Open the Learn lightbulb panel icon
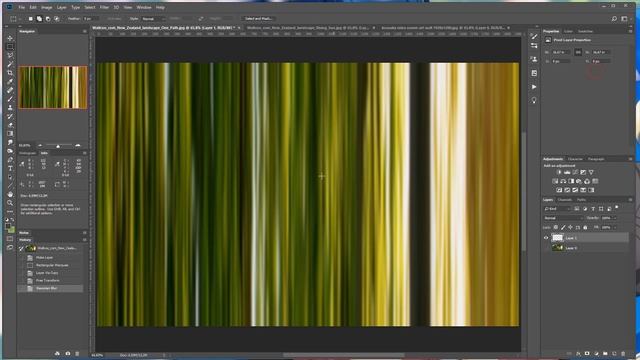 point(534,100)
